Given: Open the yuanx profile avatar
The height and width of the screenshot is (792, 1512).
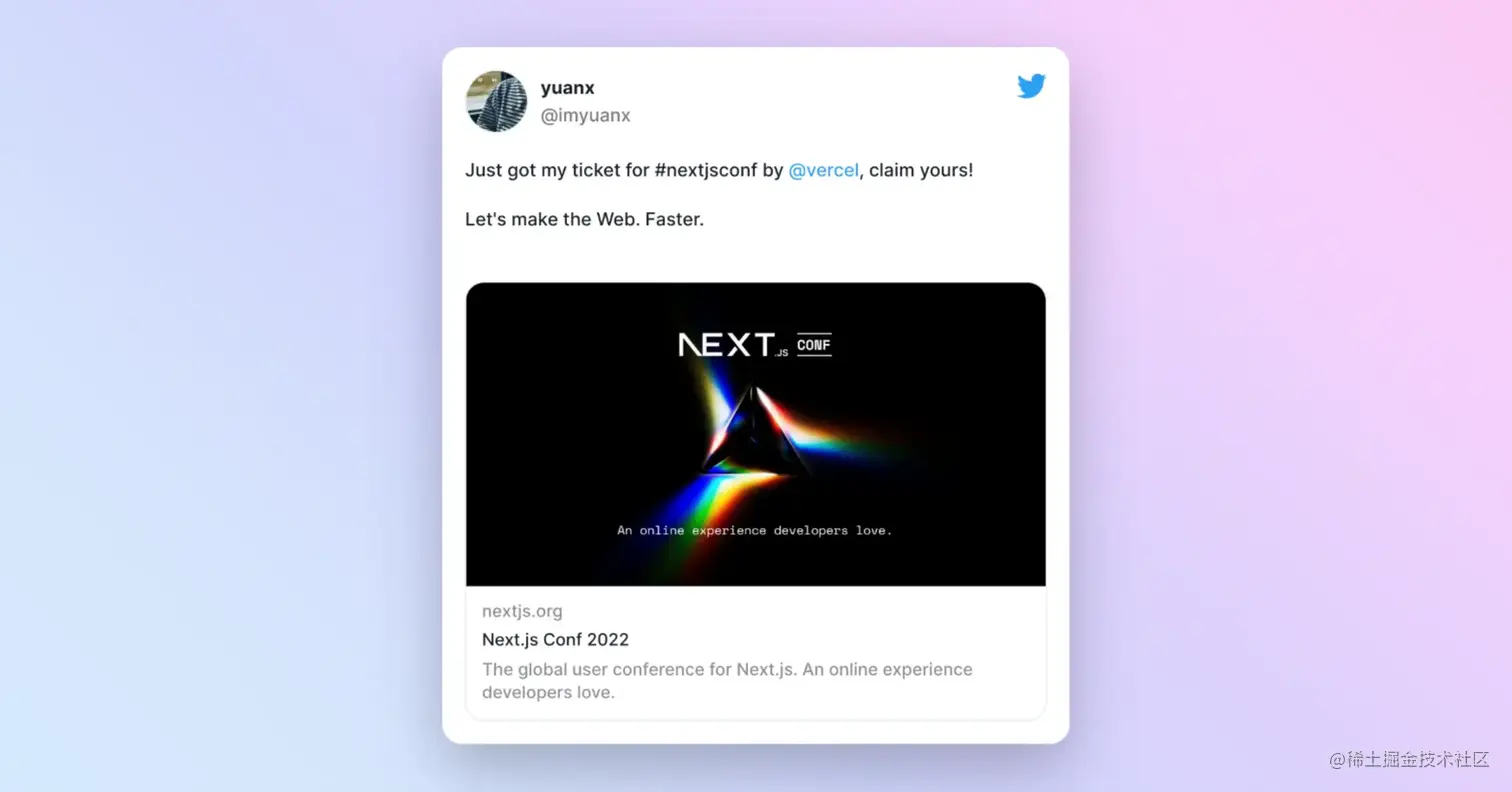Looking at the screenshot, I should pos(496,101).
